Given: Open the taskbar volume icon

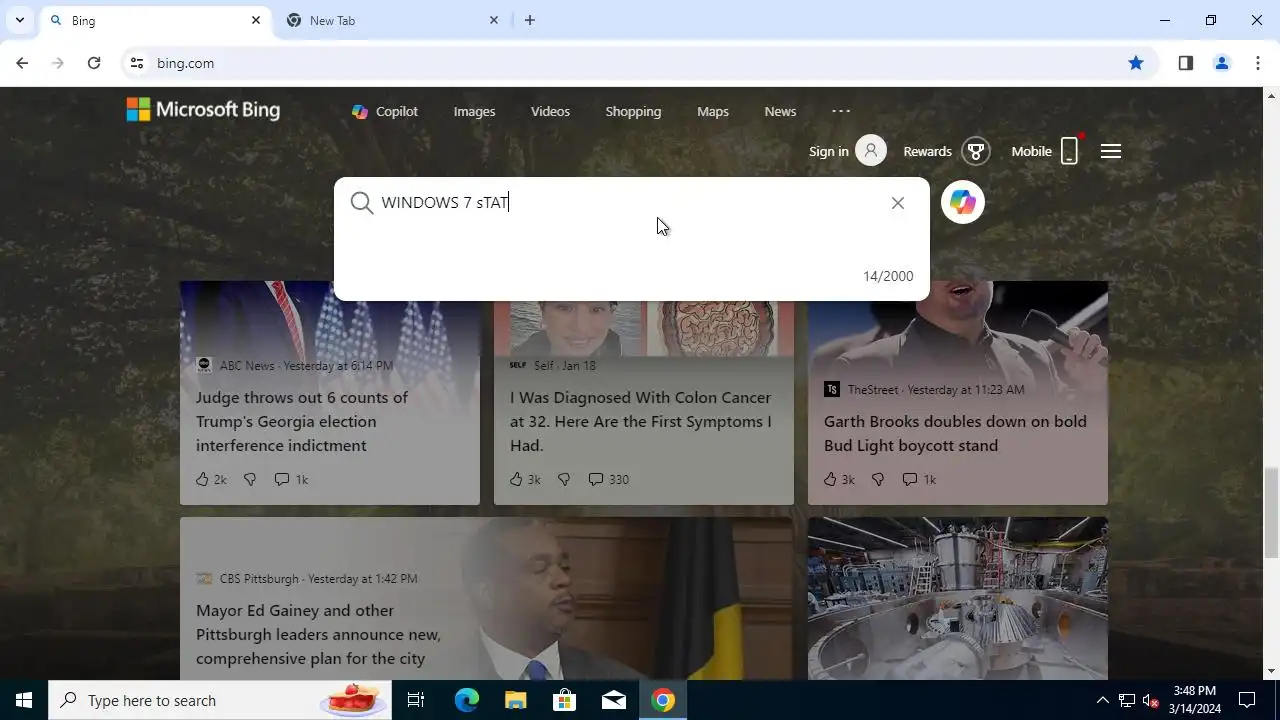Looking at the screenshot, I should (x=1150, y=700).
